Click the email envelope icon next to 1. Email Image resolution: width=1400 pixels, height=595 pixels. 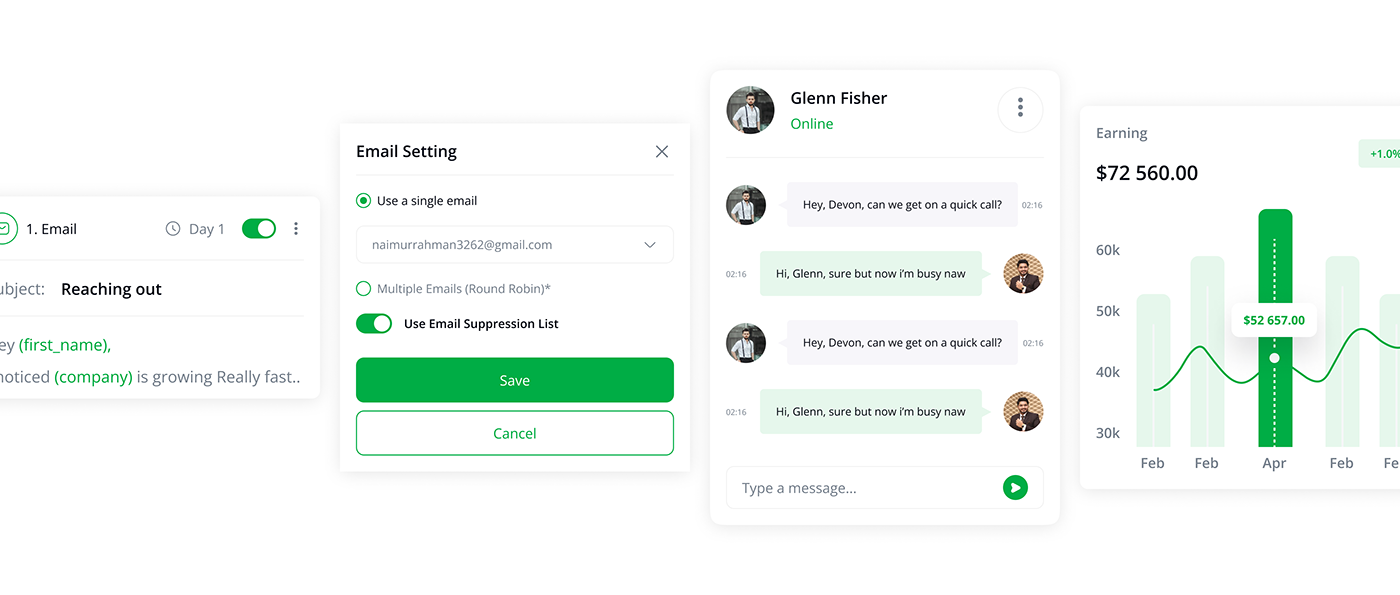point(5,229)
